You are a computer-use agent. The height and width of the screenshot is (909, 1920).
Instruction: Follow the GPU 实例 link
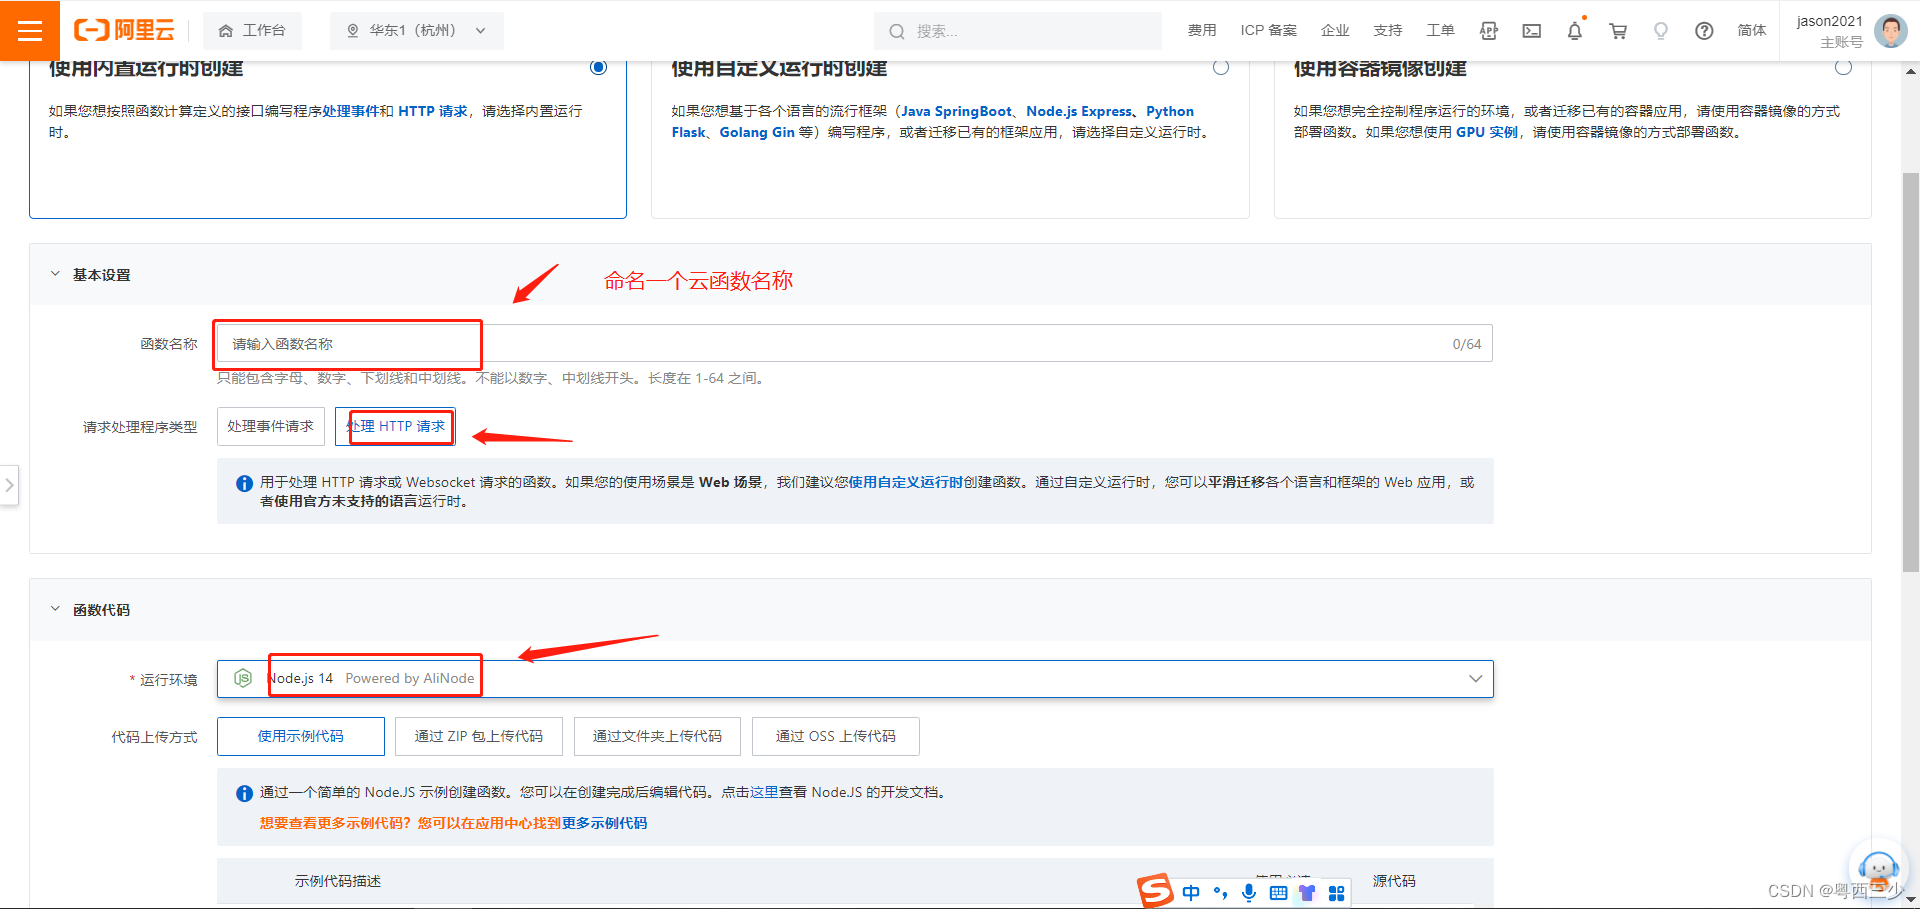point(1487,132)
